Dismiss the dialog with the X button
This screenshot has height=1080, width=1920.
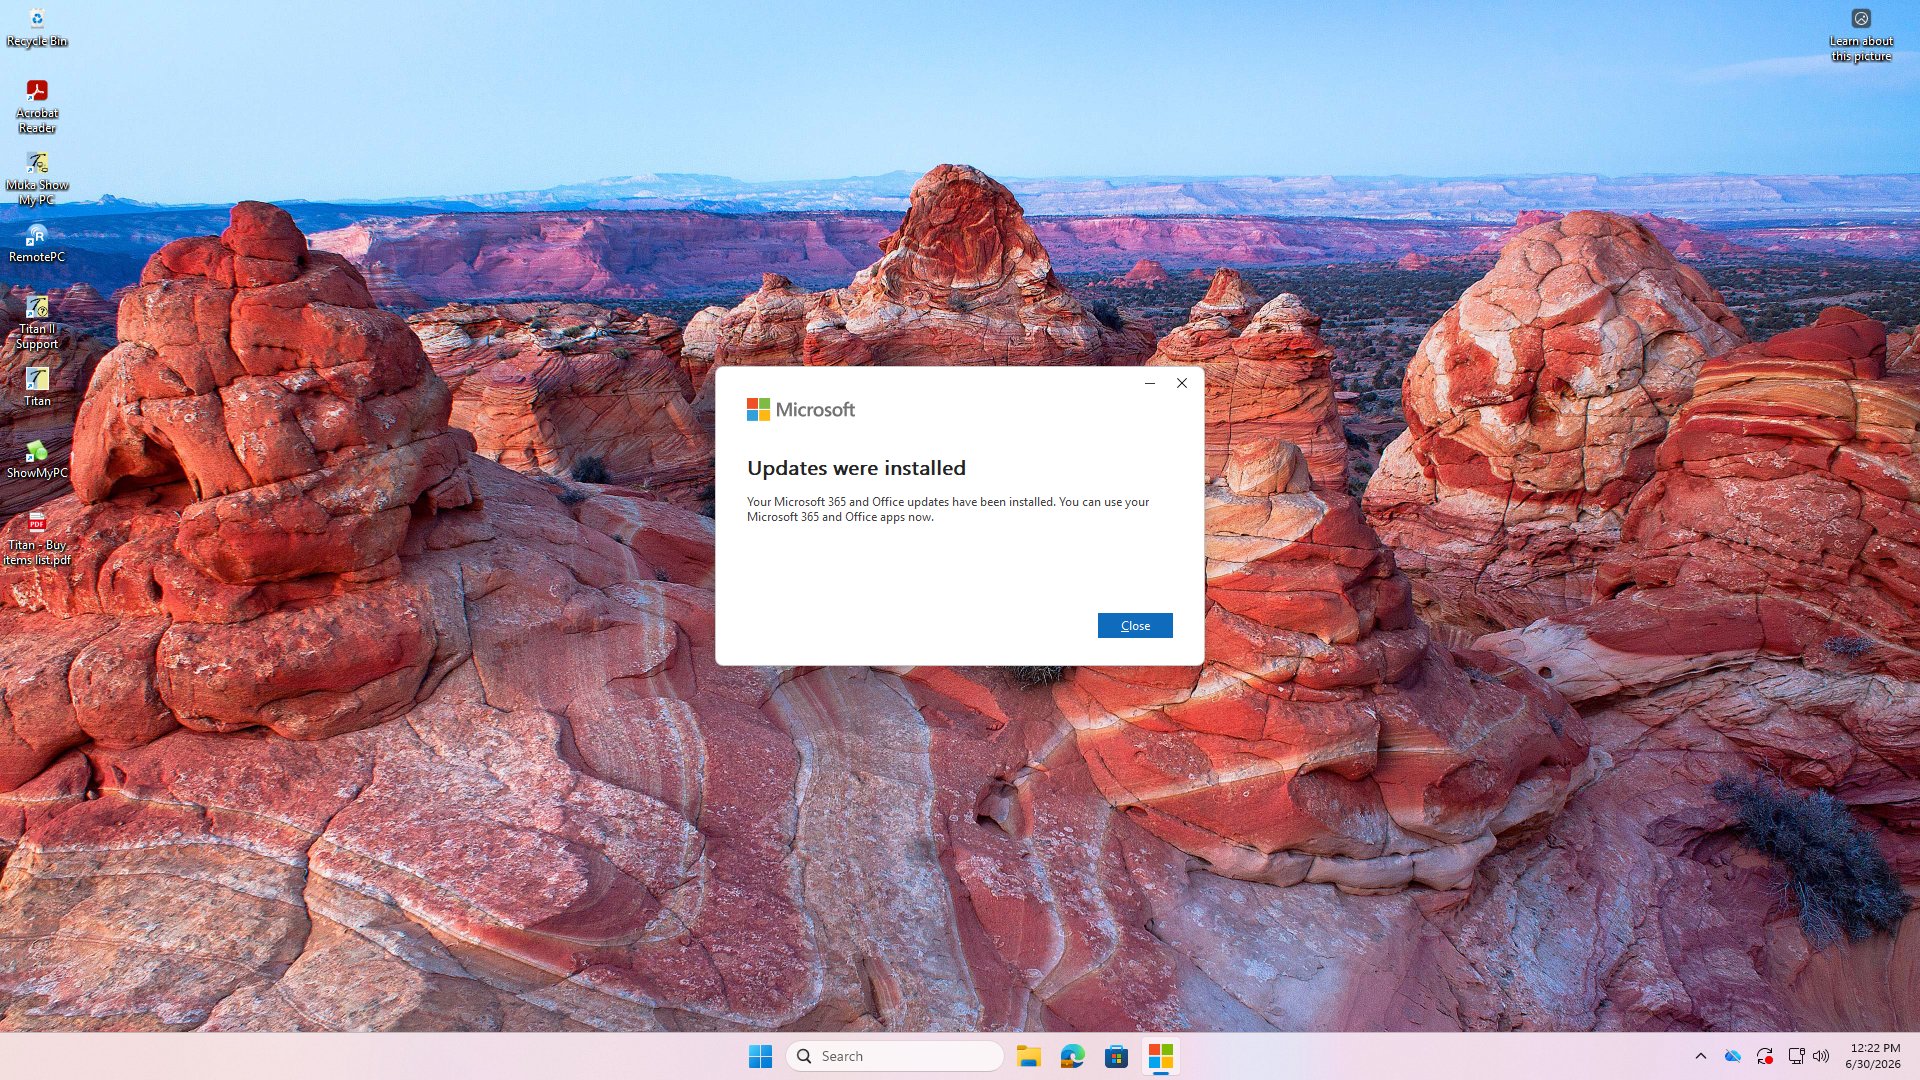[1182, 383]
